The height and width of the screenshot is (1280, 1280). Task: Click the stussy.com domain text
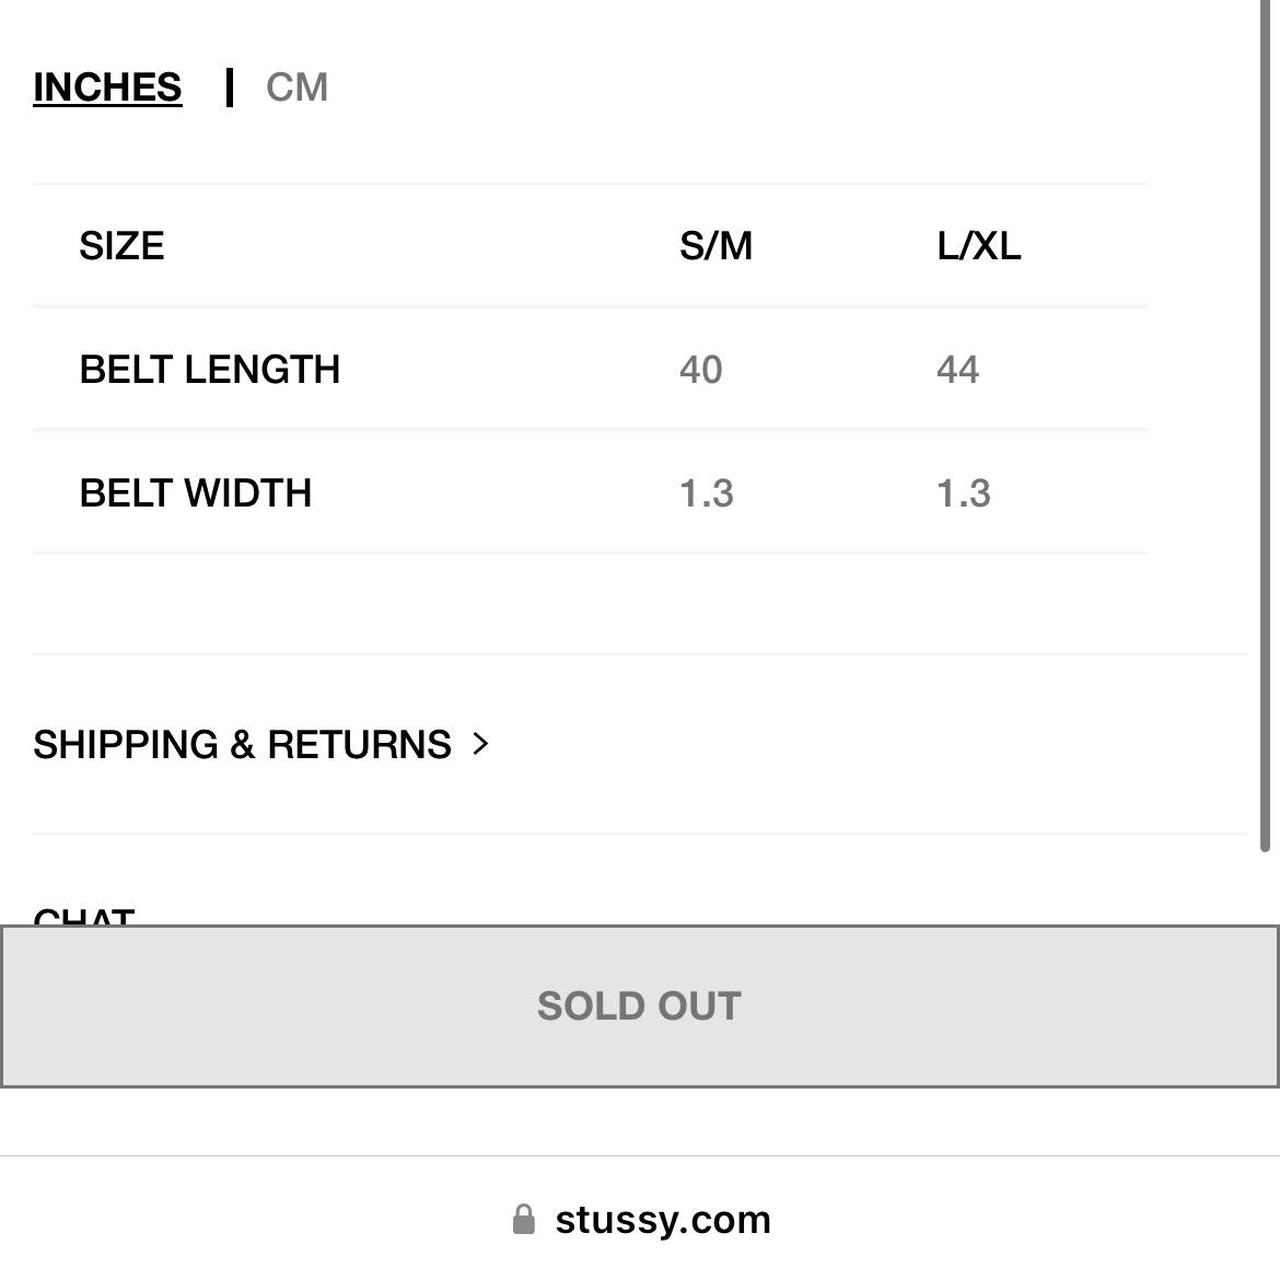(663, 1219)
